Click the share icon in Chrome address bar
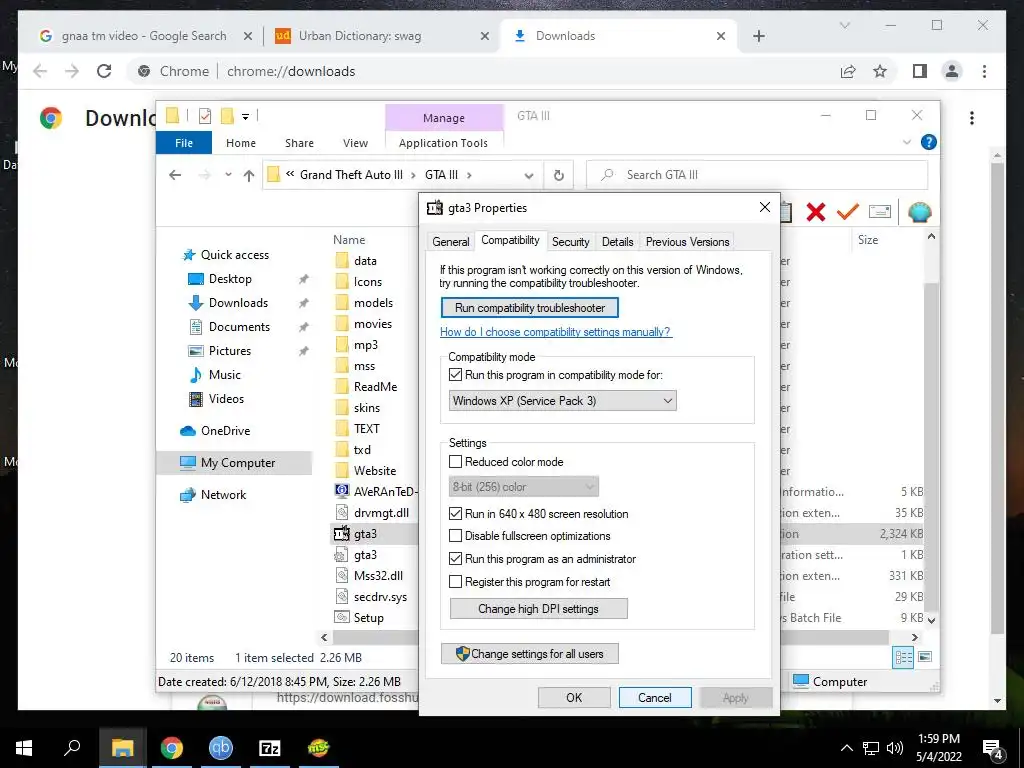The image size is (1024, 768). 848,71
